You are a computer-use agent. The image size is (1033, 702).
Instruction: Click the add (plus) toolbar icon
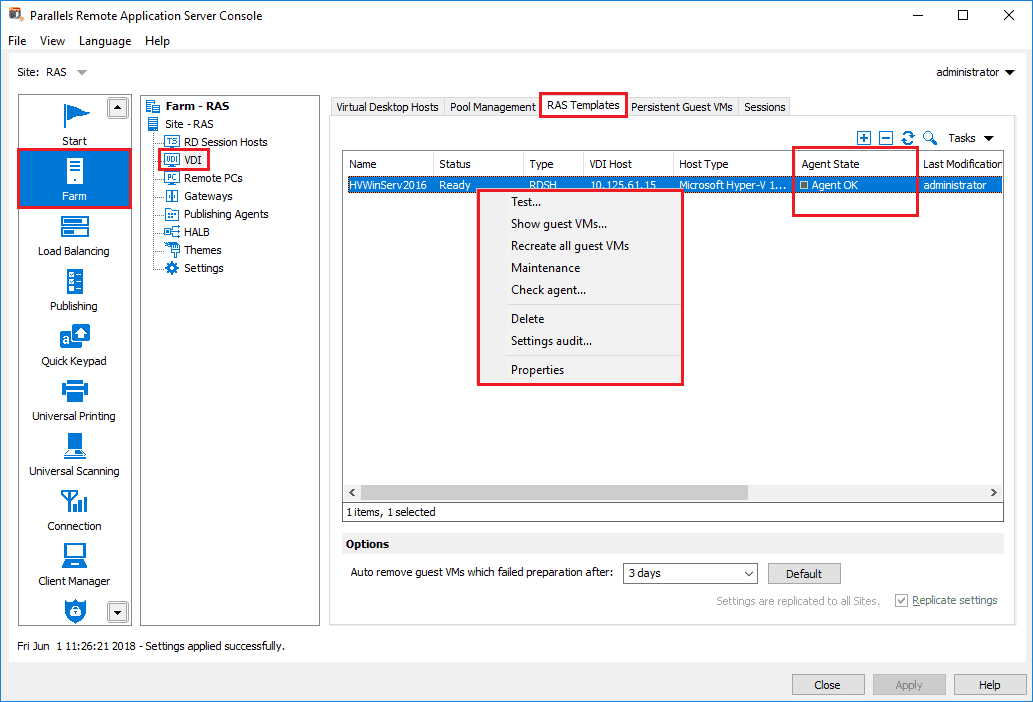tap(864, 138)
